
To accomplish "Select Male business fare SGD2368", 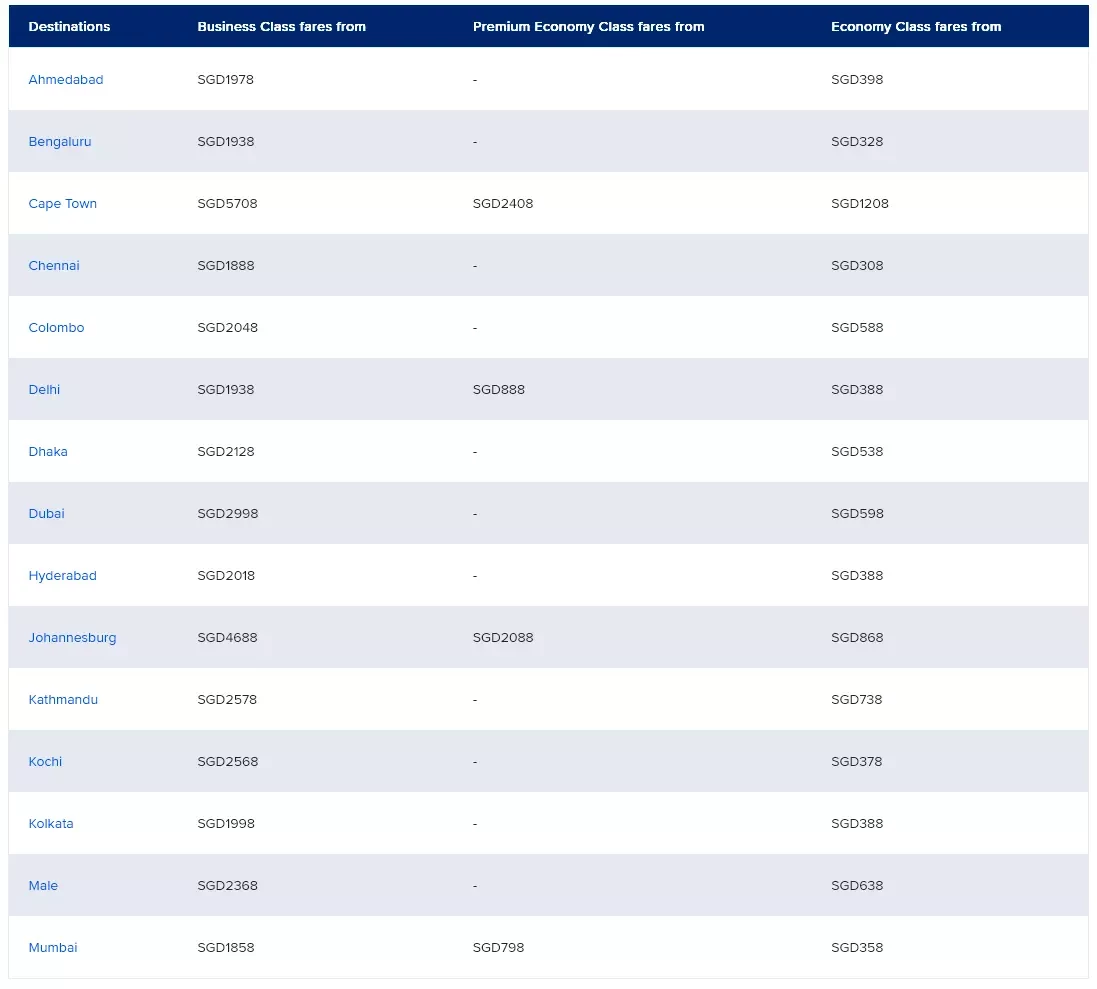I will click(x=227, y=885).
